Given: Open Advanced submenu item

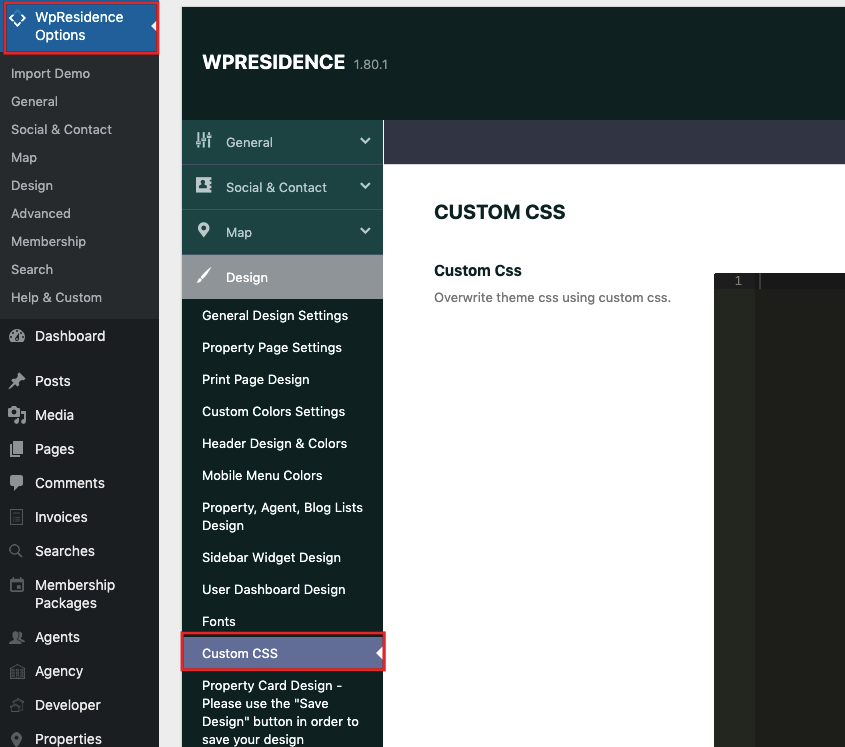Looking at the screenshot, I should click(41, 213).
